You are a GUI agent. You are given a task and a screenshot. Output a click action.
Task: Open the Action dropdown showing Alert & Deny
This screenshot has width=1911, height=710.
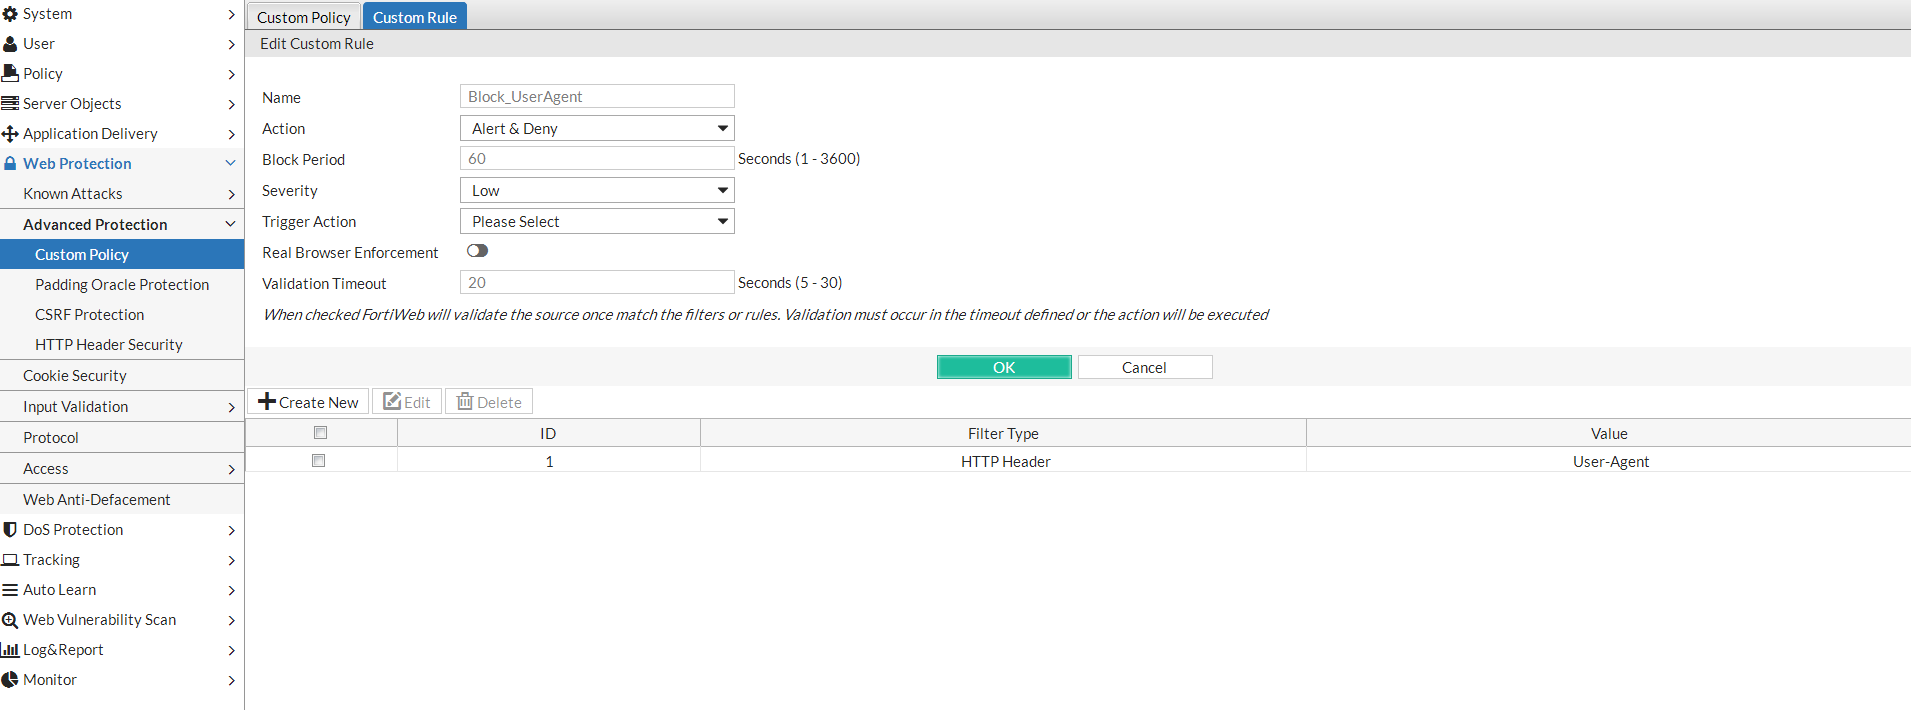pos(597,129)
